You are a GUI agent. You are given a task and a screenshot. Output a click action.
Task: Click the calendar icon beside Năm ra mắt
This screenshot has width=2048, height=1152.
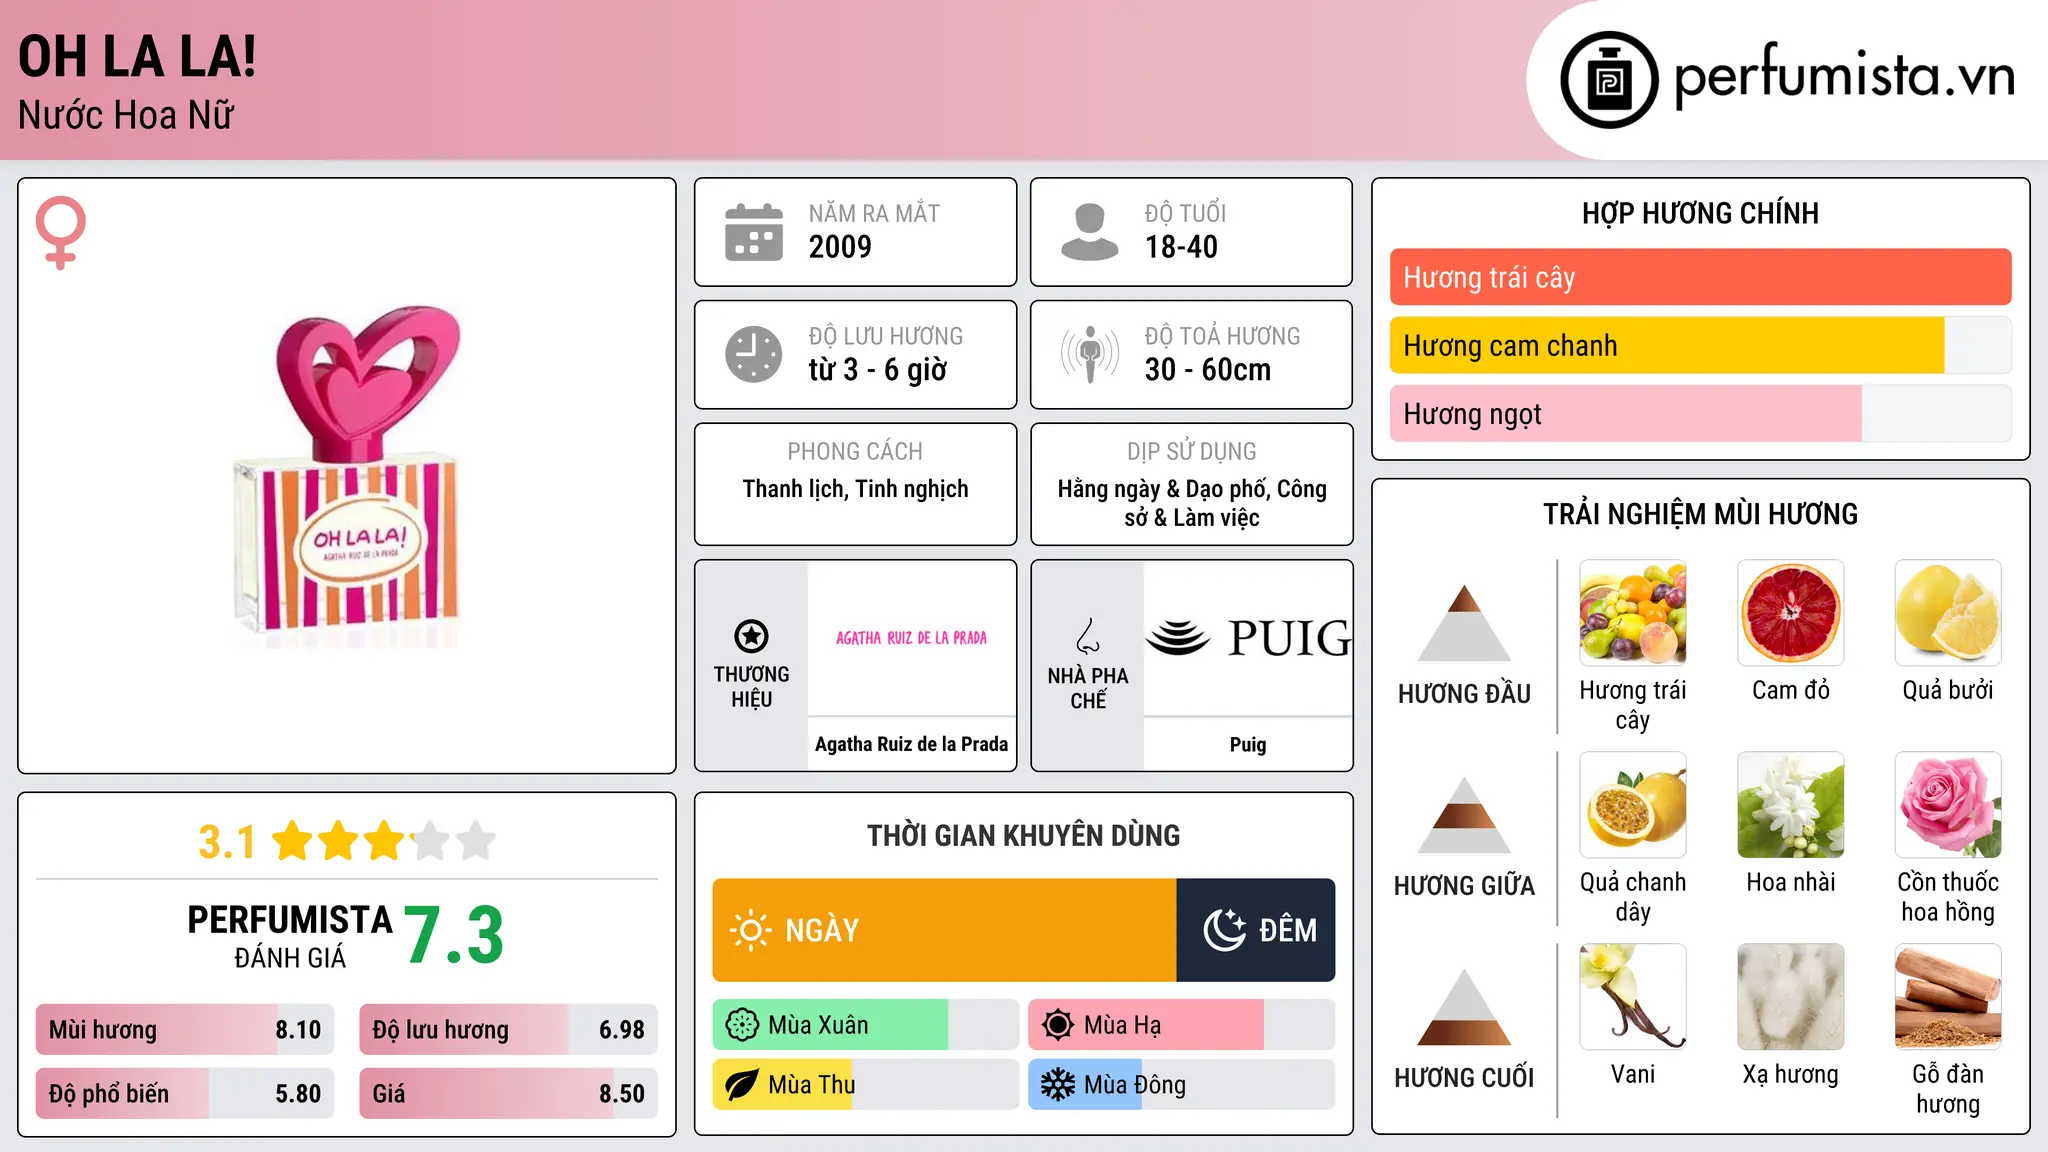pos(754,232)
